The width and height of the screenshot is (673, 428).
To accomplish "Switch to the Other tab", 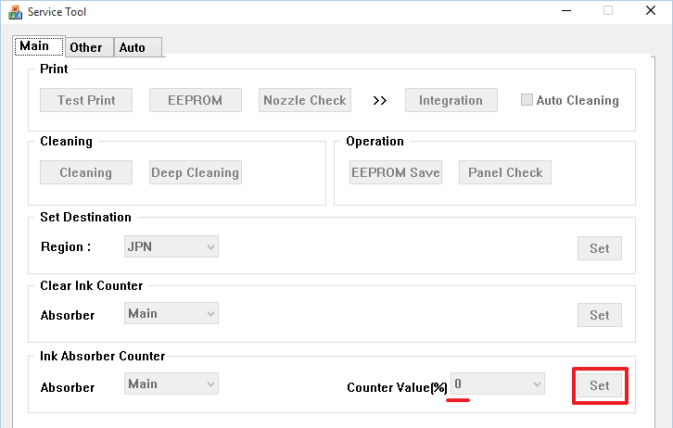I will (x=86, y=47).
